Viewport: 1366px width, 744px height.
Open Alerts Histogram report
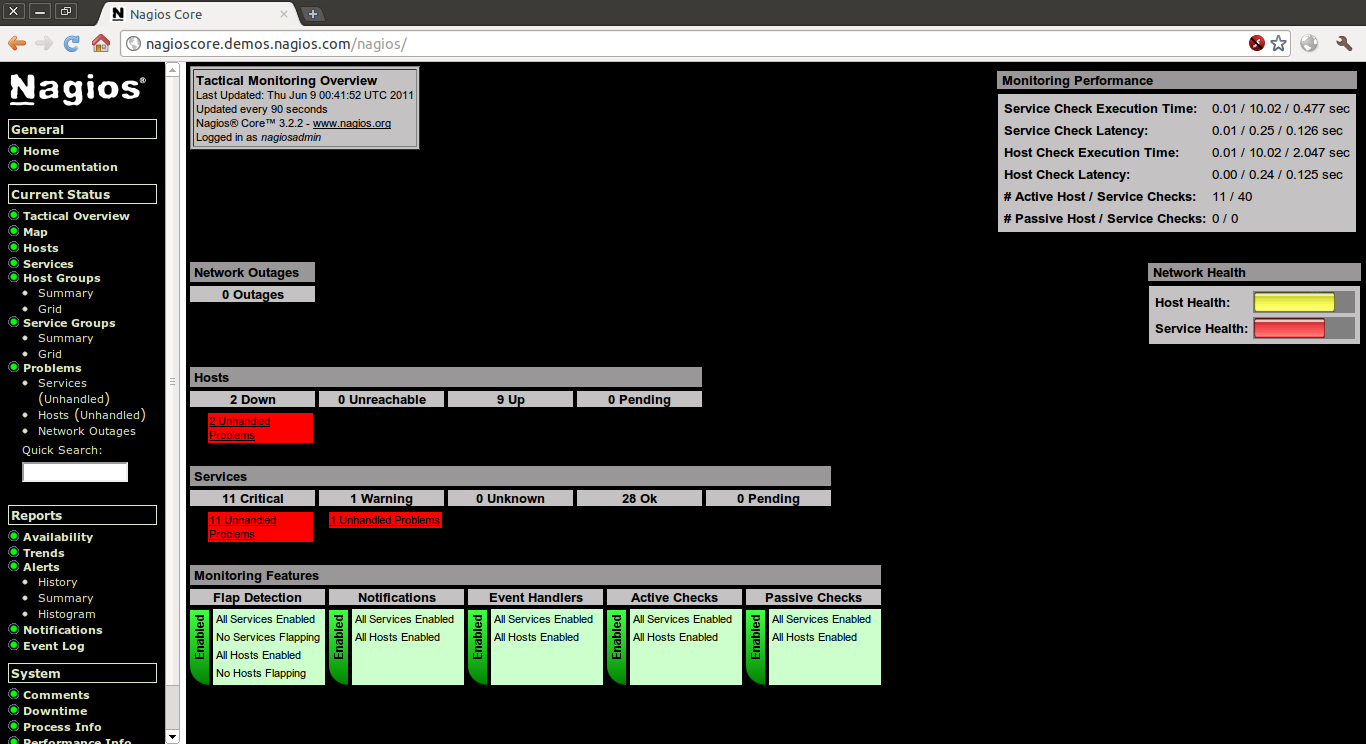67,614
